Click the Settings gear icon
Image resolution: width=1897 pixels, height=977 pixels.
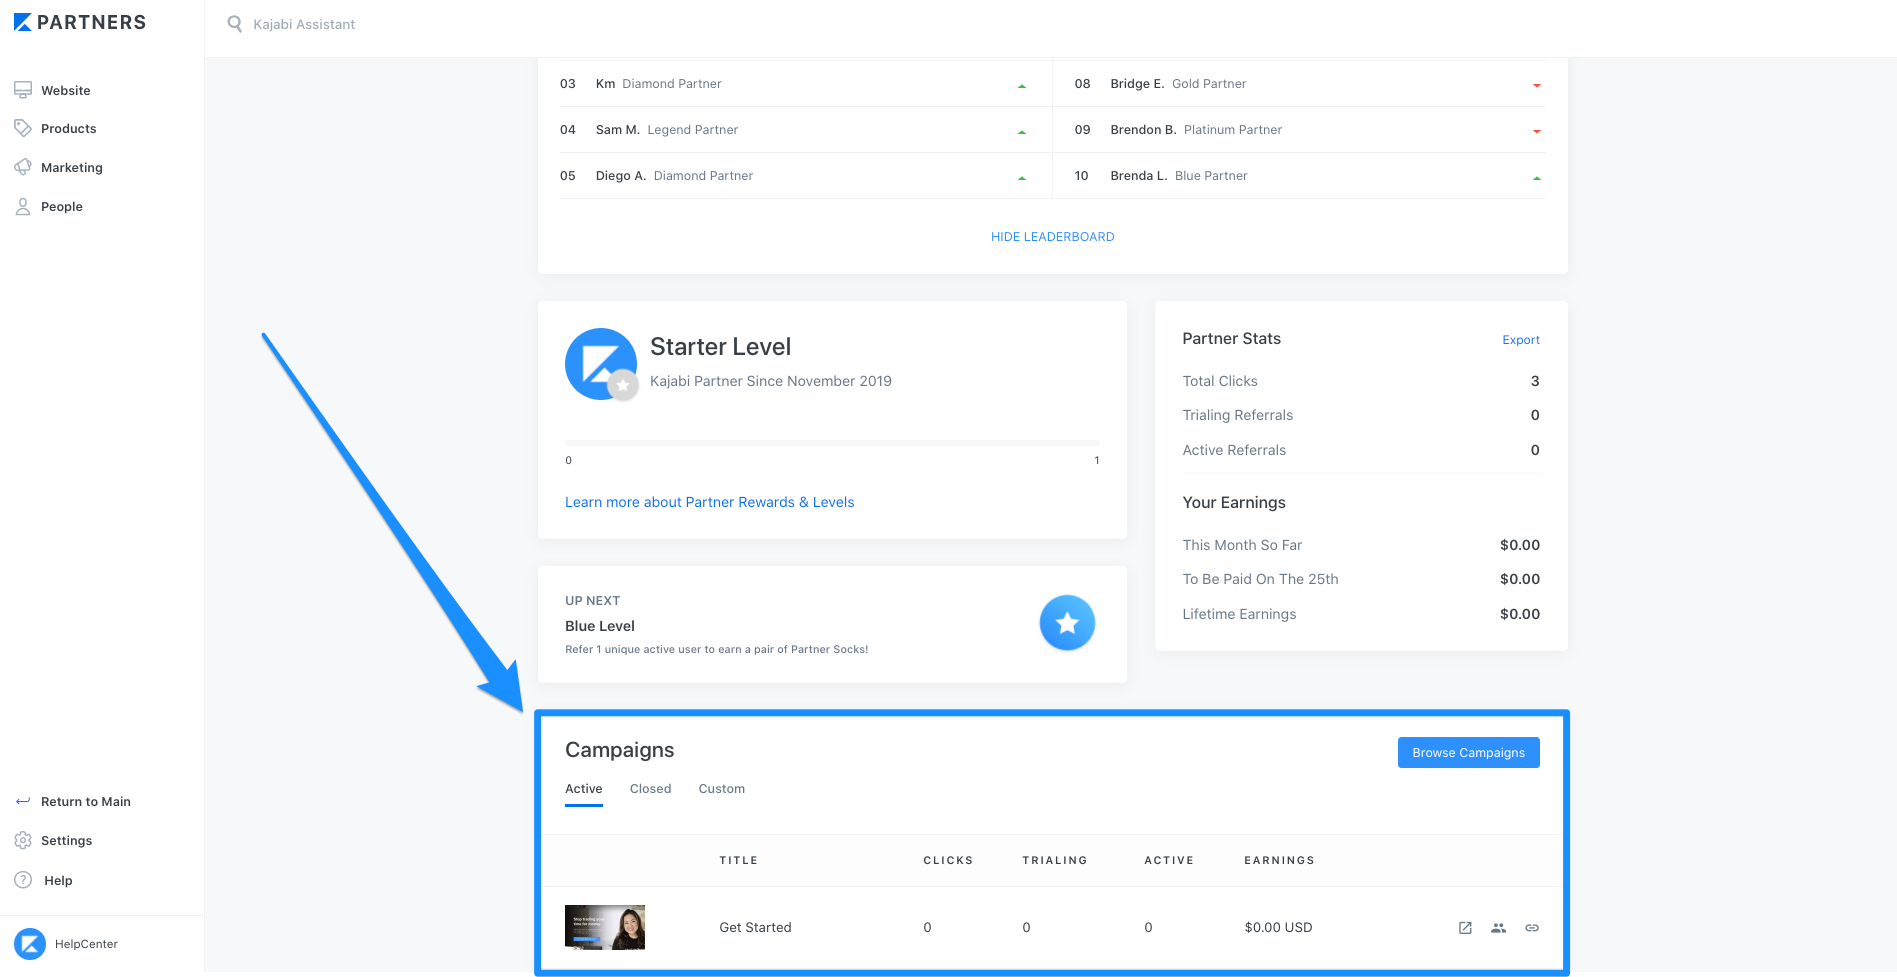coord(23,840)
